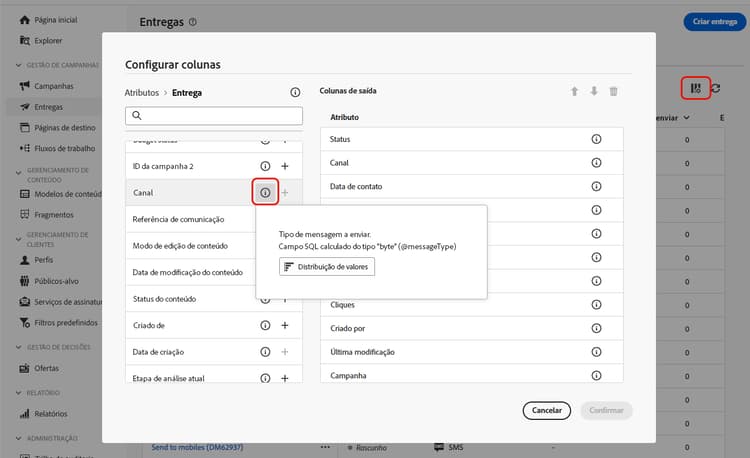Collapse Administração section

(19, 438)
